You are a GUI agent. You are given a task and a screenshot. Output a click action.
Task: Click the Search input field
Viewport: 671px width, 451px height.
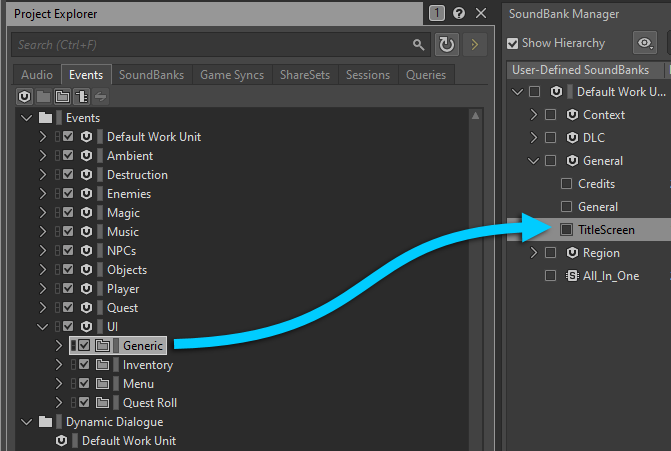[210, 45]
